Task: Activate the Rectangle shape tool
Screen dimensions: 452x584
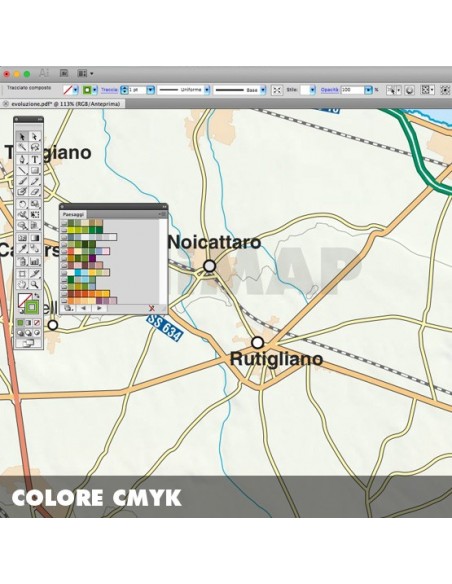Action: click(35, 170)
